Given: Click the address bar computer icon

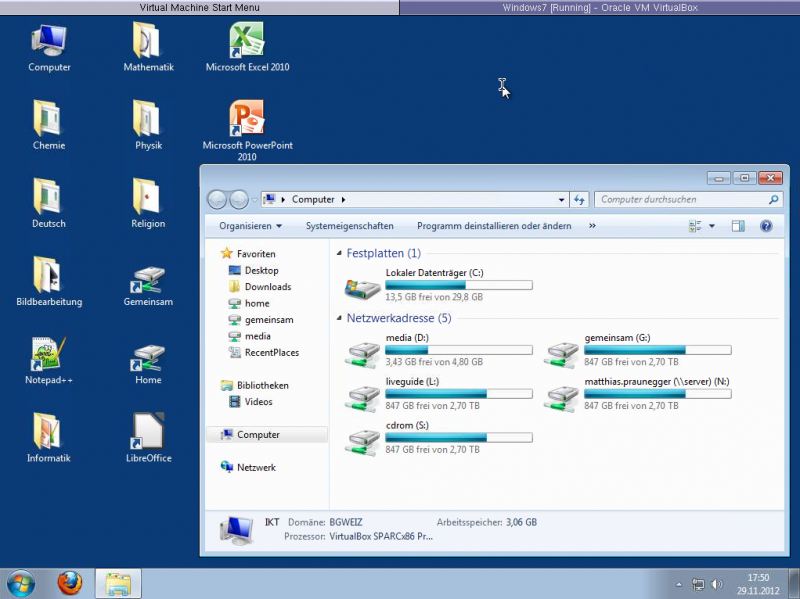Looking at the screenshot, I should click(270, 199).
